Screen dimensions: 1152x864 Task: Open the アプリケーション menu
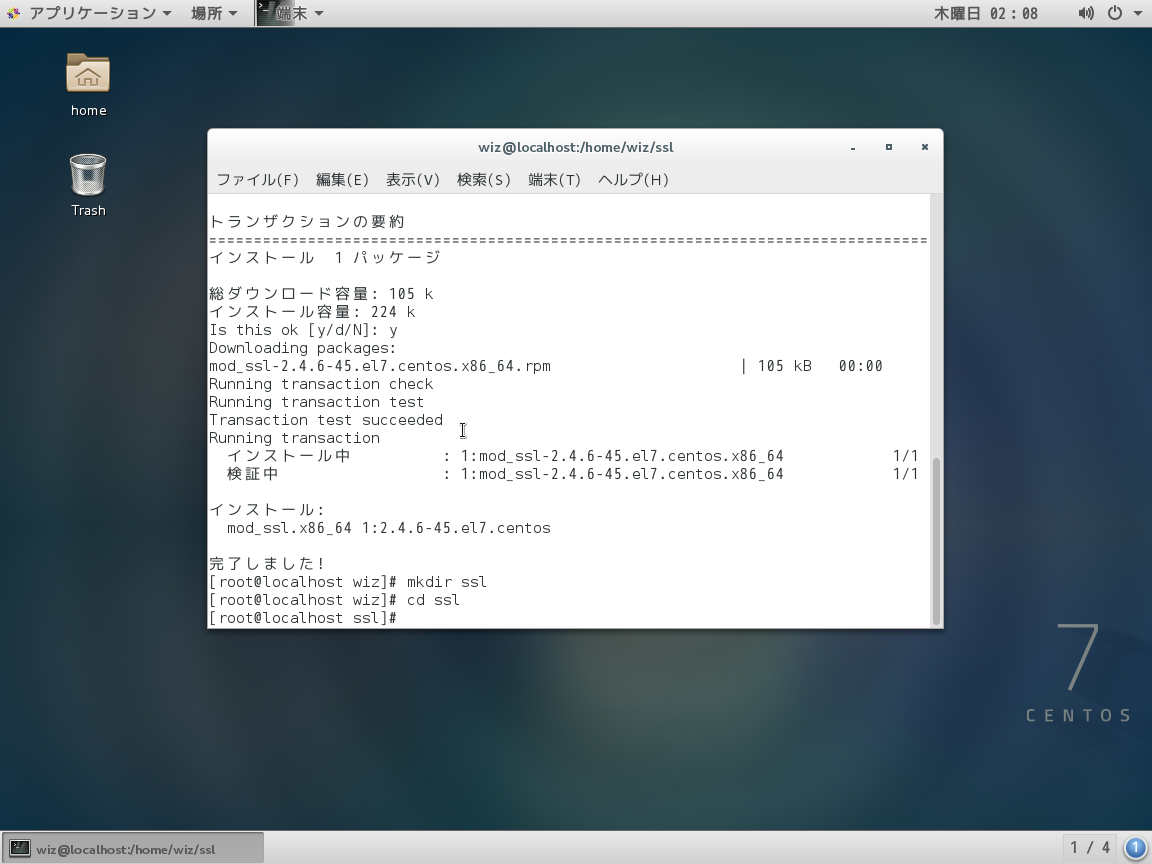[100, 13]
